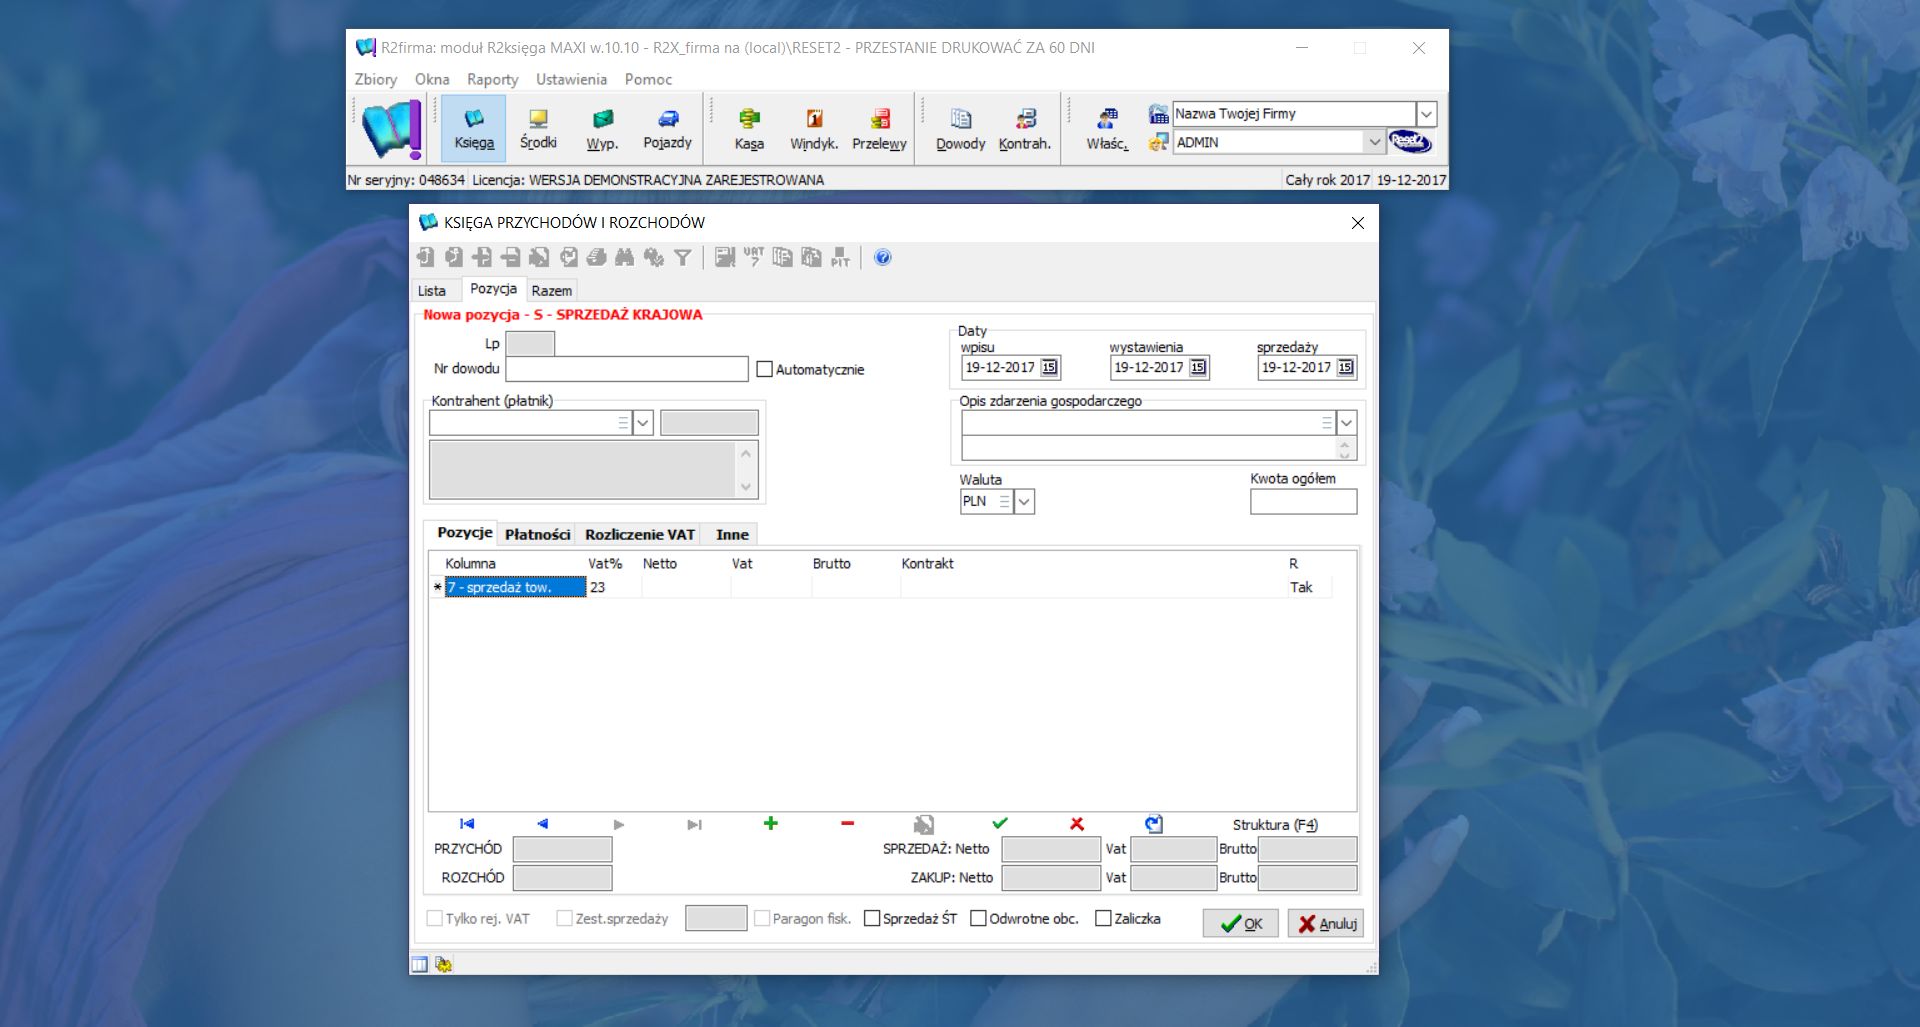Select the Pojazdy toolbar icon
This screenshot has width=1920, height=1027.
point(667,128)
